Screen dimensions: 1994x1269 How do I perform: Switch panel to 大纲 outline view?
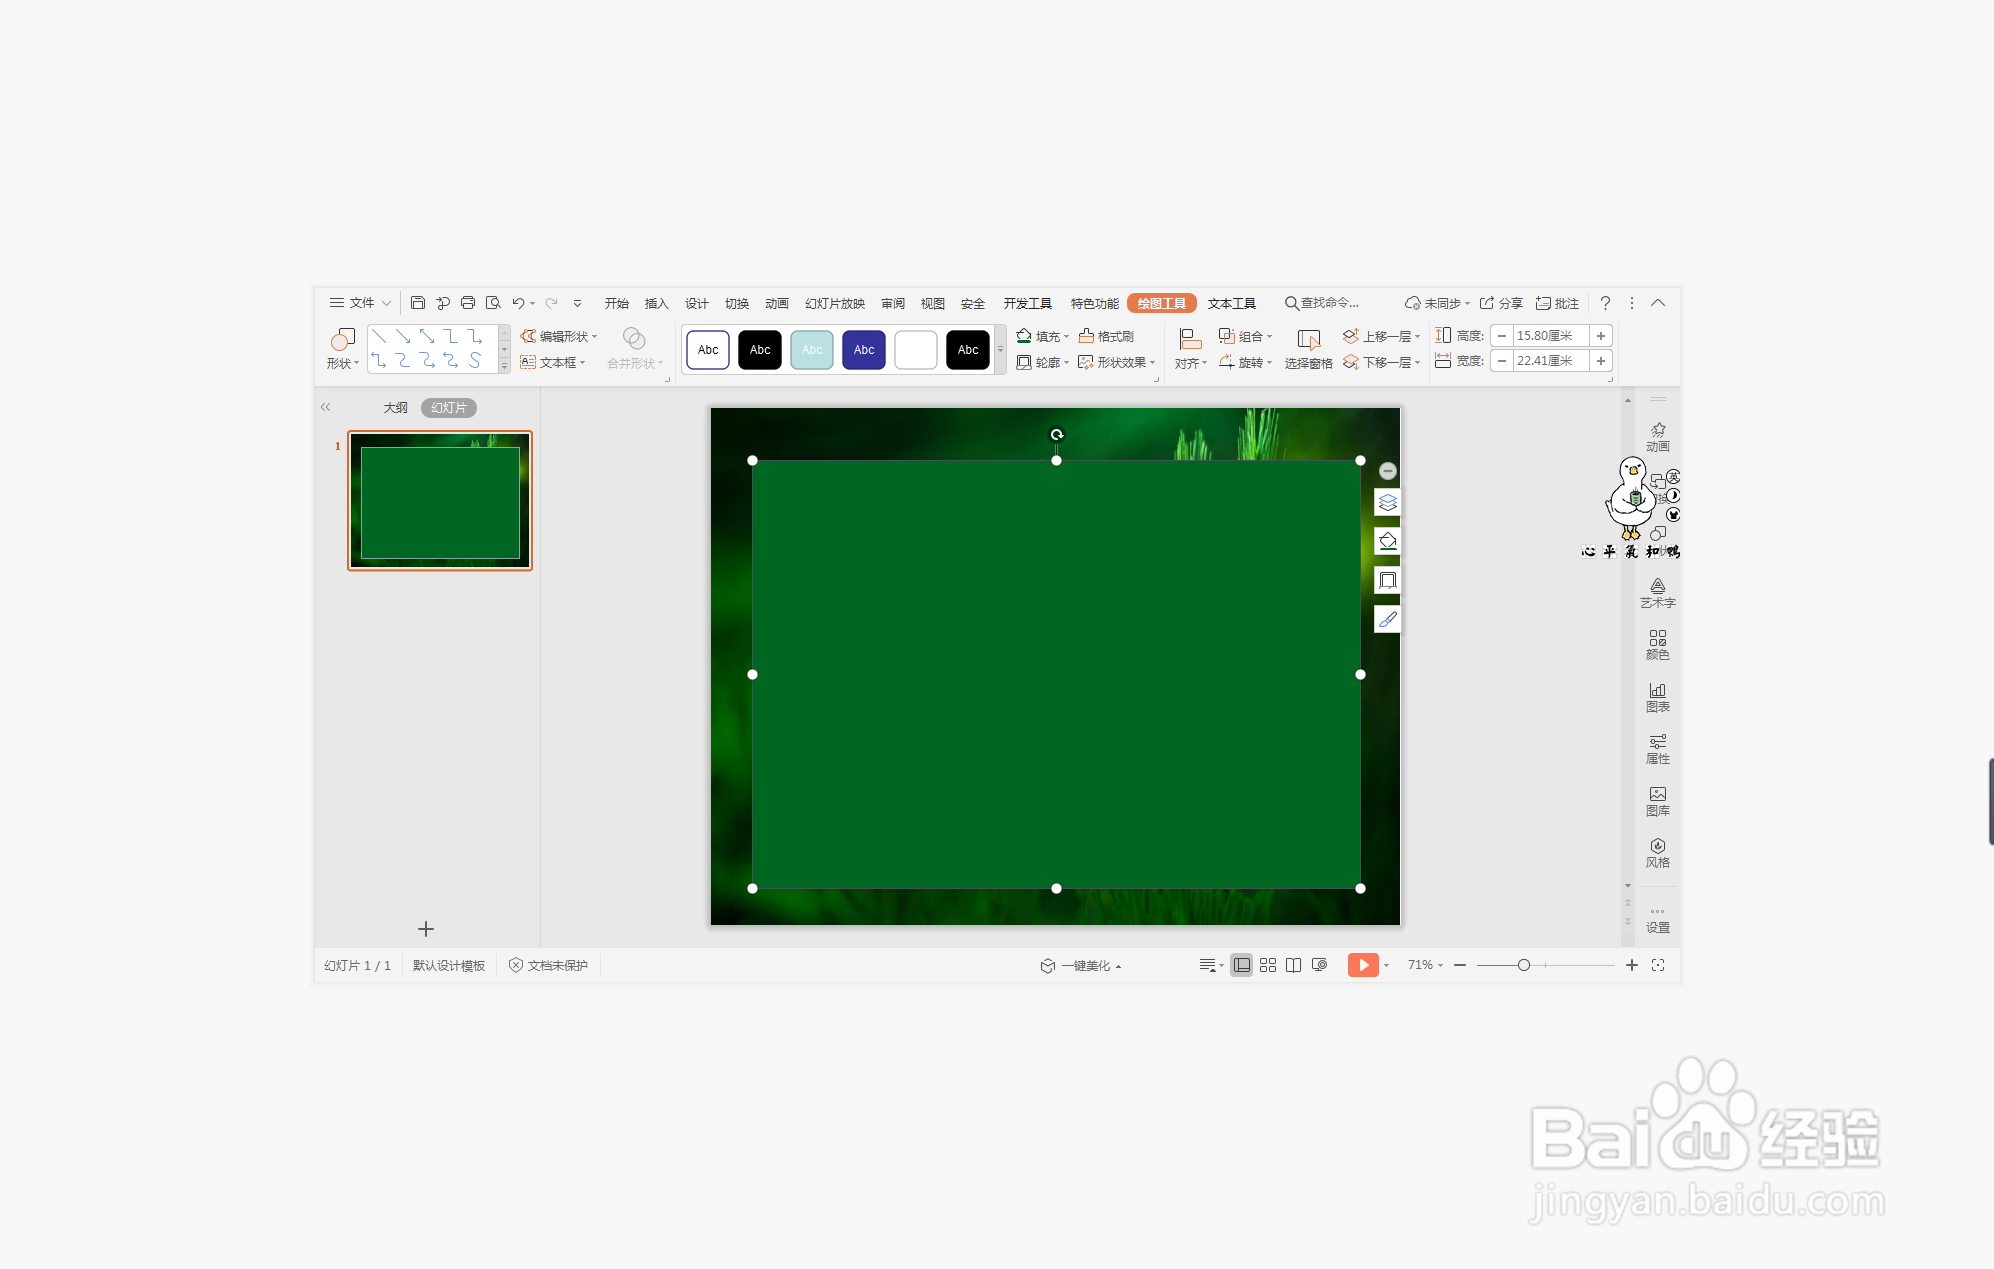(x=395, y=407)
